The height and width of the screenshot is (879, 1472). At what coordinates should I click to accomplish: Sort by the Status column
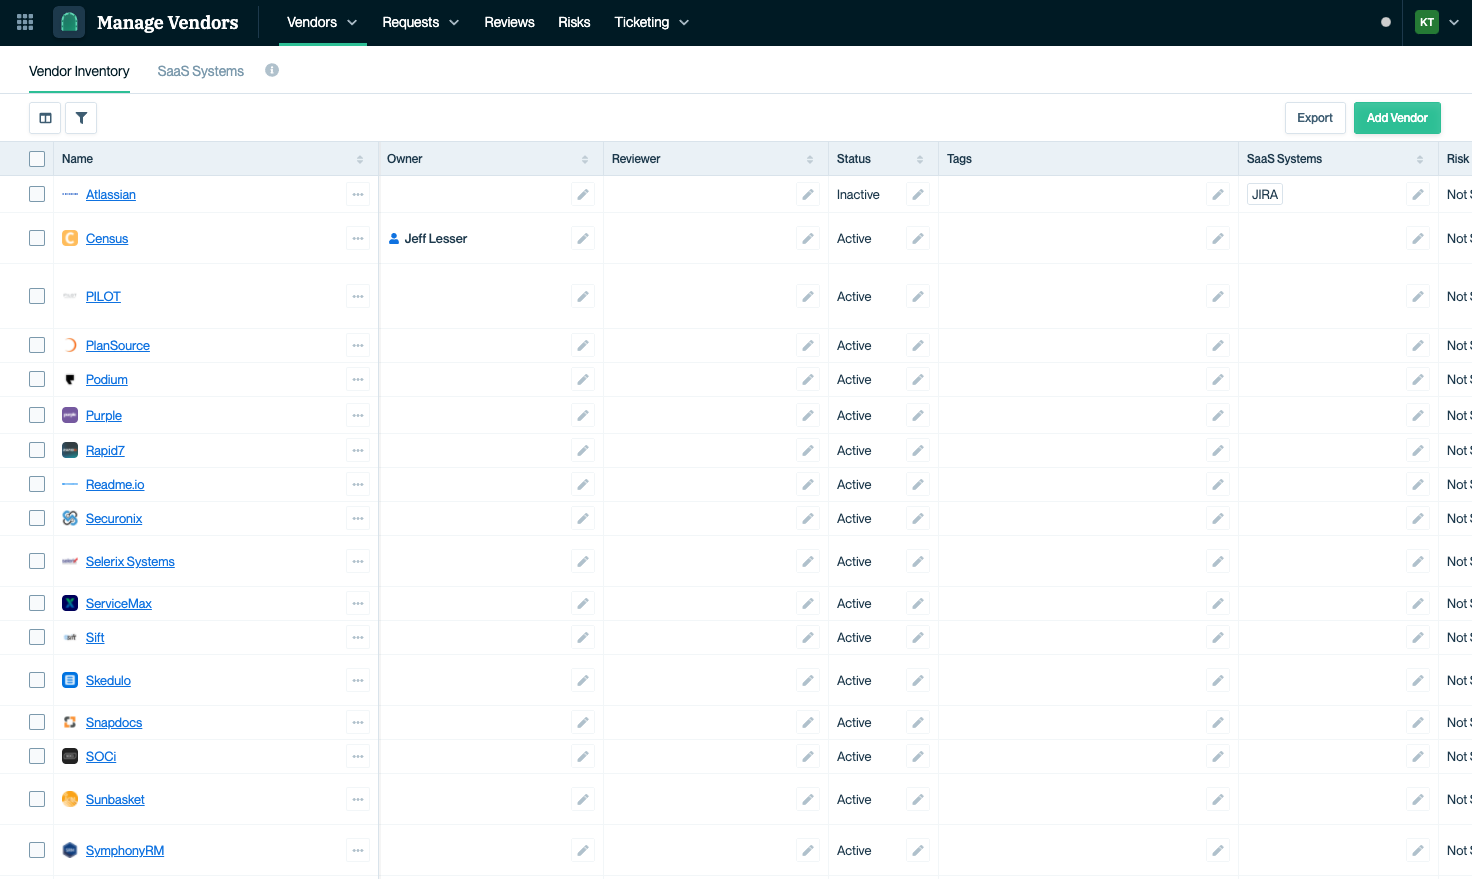coord(920,159)
